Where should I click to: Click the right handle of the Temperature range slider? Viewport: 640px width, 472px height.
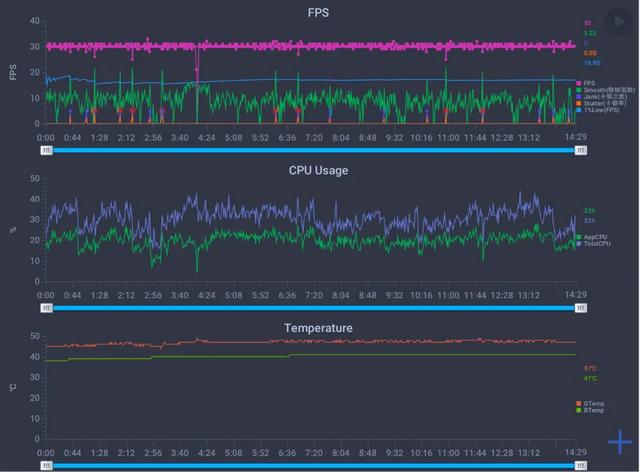coord(581,466)
